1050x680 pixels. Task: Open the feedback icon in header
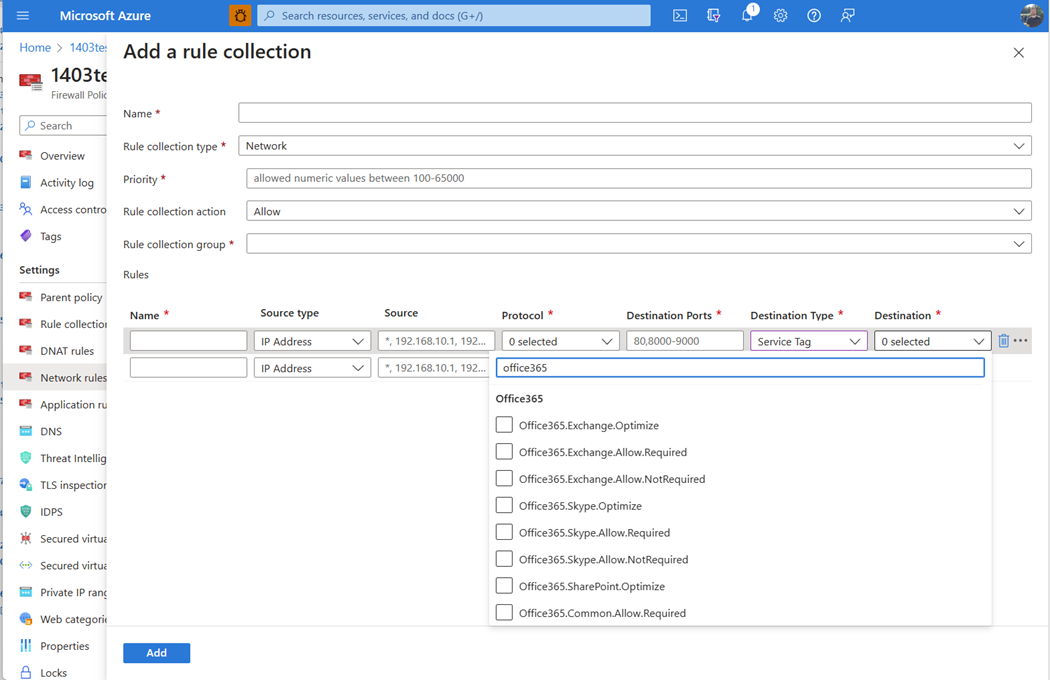848,16
